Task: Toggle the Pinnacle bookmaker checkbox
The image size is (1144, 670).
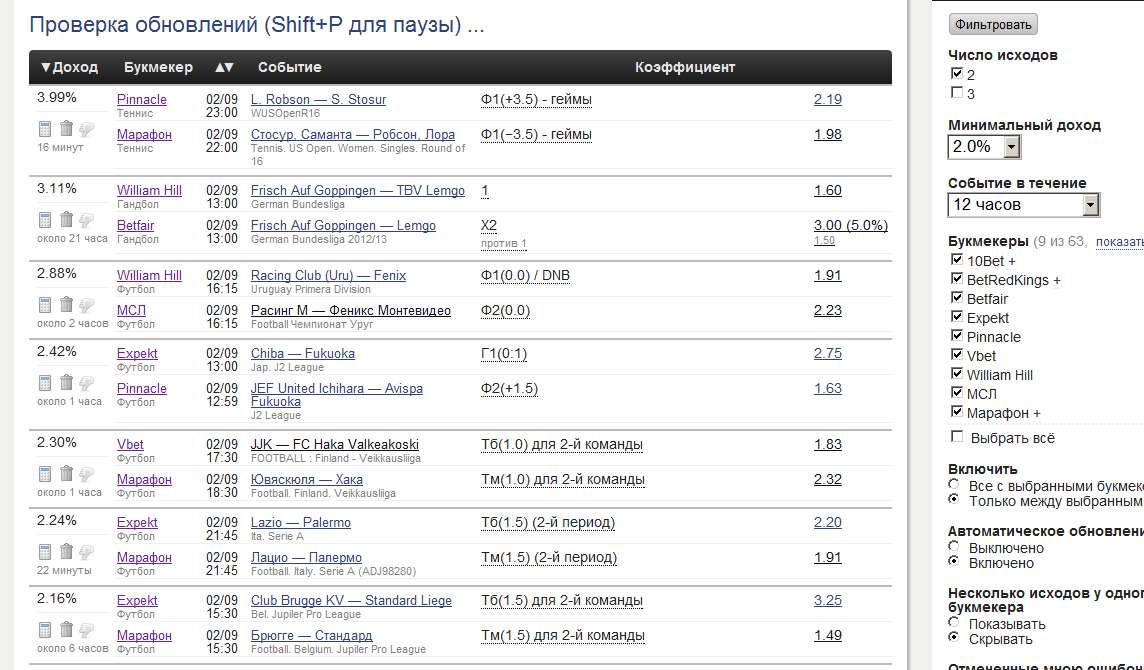Action: (957, 336)
